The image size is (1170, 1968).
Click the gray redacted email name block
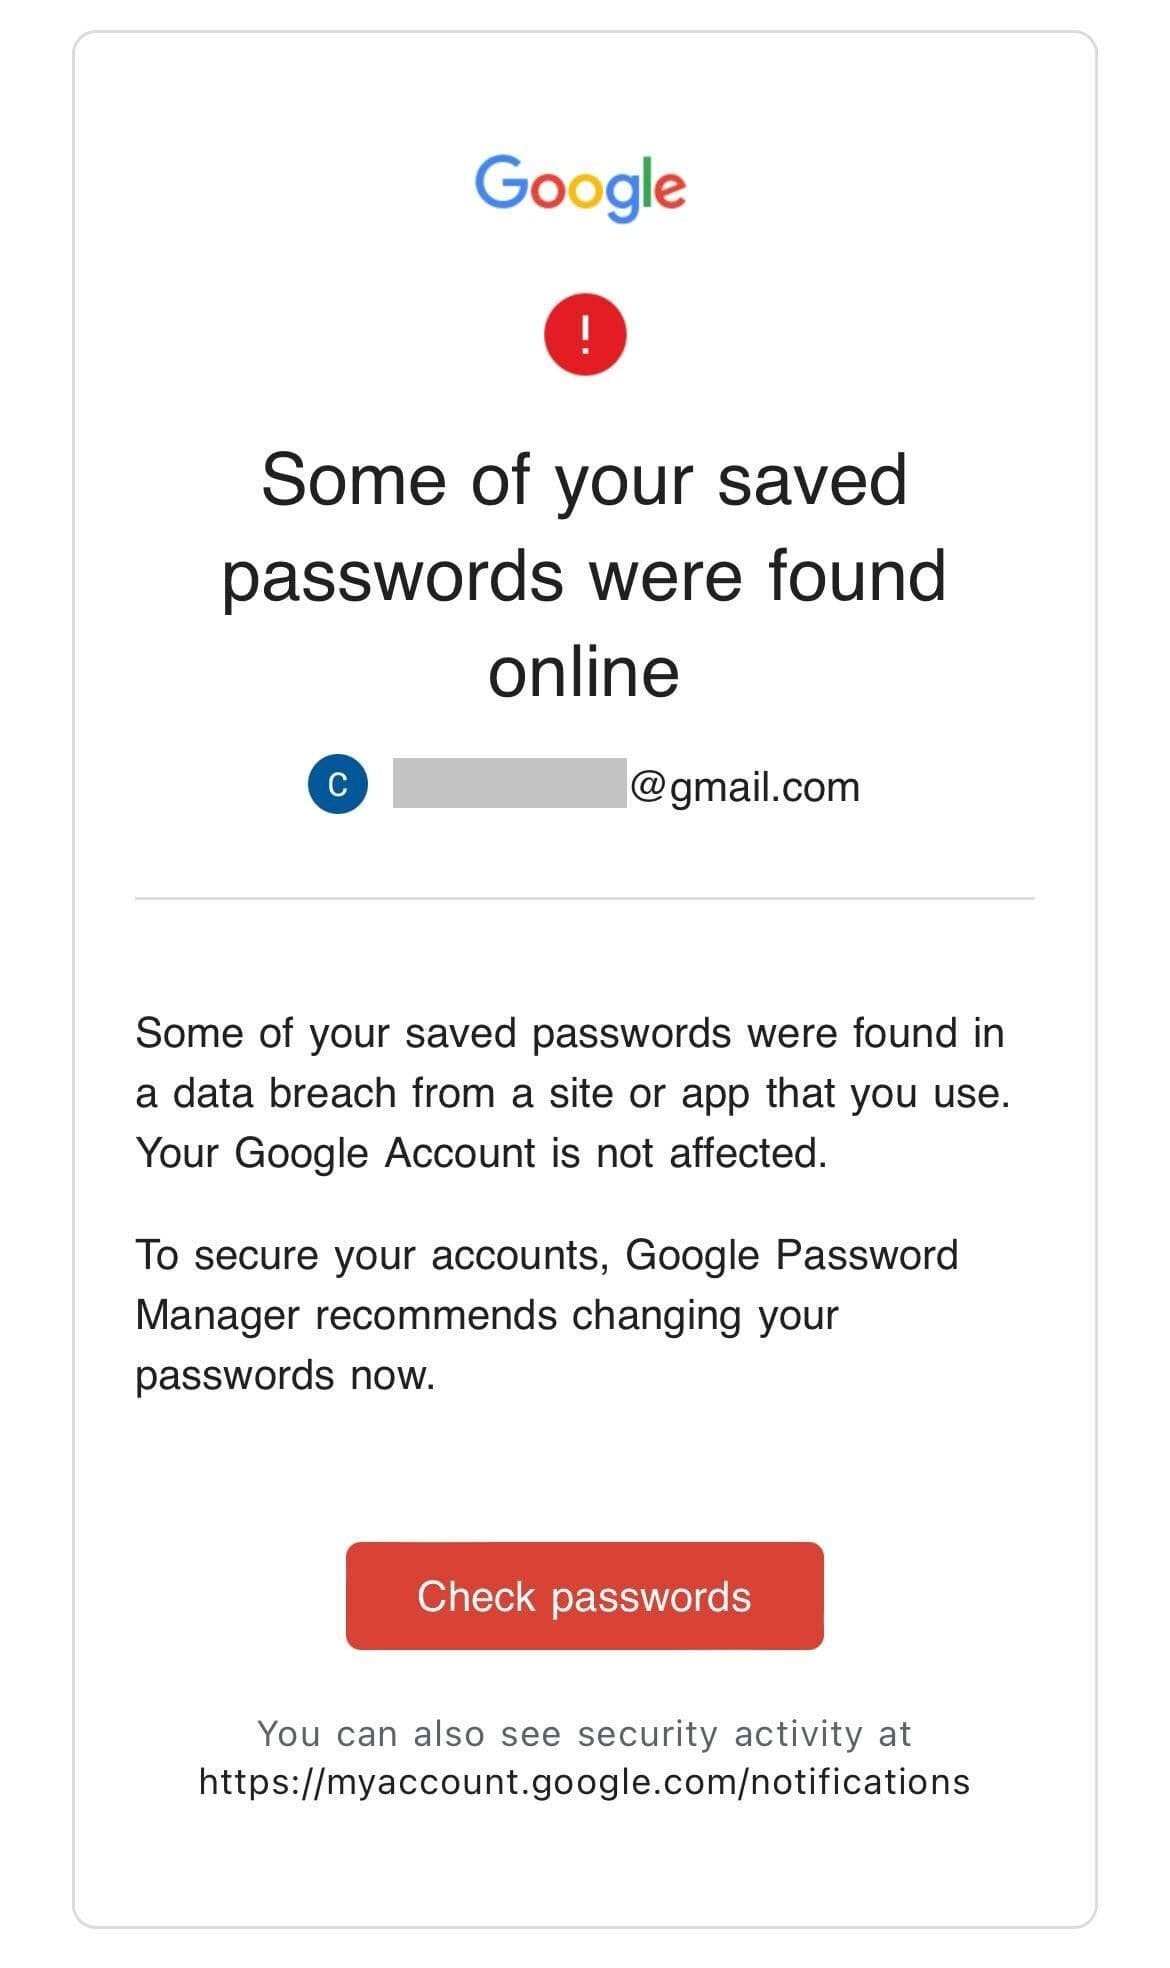point(509,783)
